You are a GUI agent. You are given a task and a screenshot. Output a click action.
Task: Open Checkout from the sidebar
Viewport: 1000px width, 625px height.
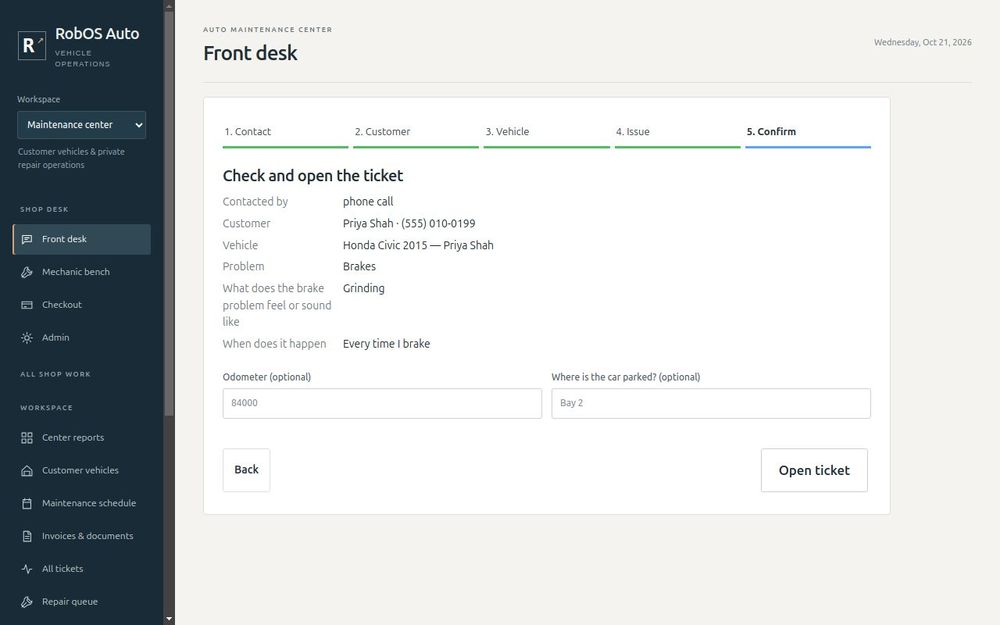[82, 305]
